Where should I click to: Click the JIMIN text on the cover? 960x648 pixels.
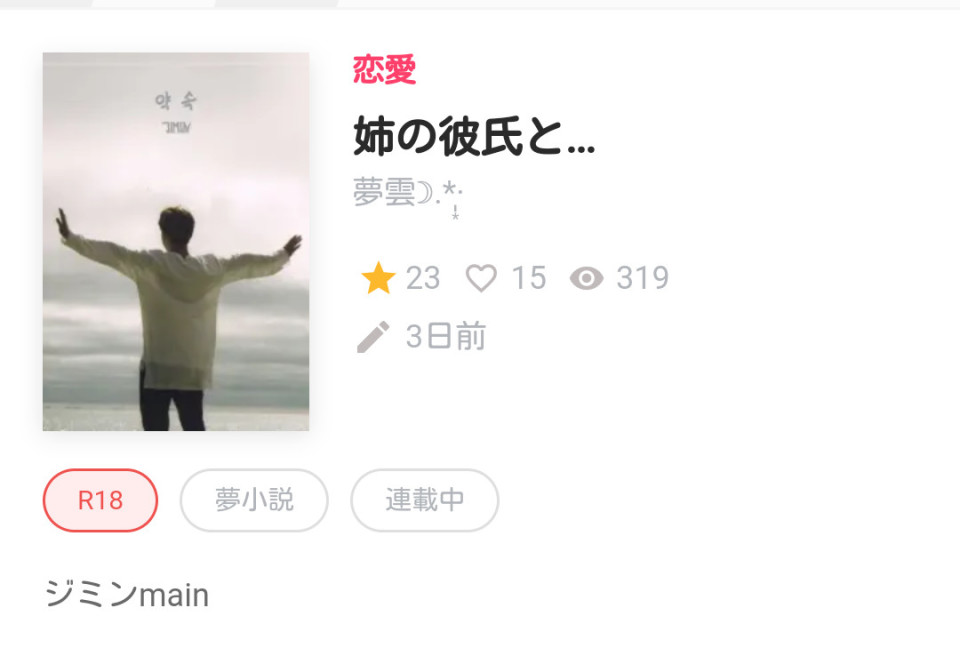(x=176, y=127)
